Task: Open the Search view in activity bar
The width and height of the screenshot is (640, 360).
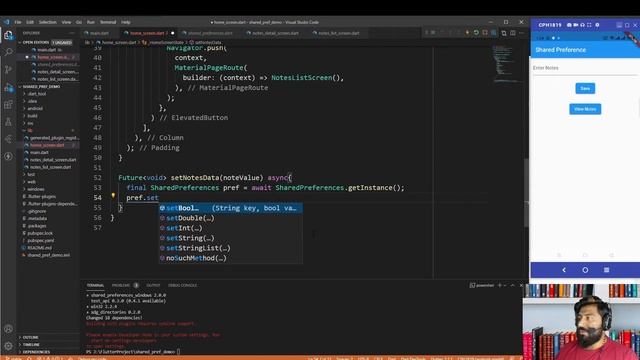Action: coord(8,52)
